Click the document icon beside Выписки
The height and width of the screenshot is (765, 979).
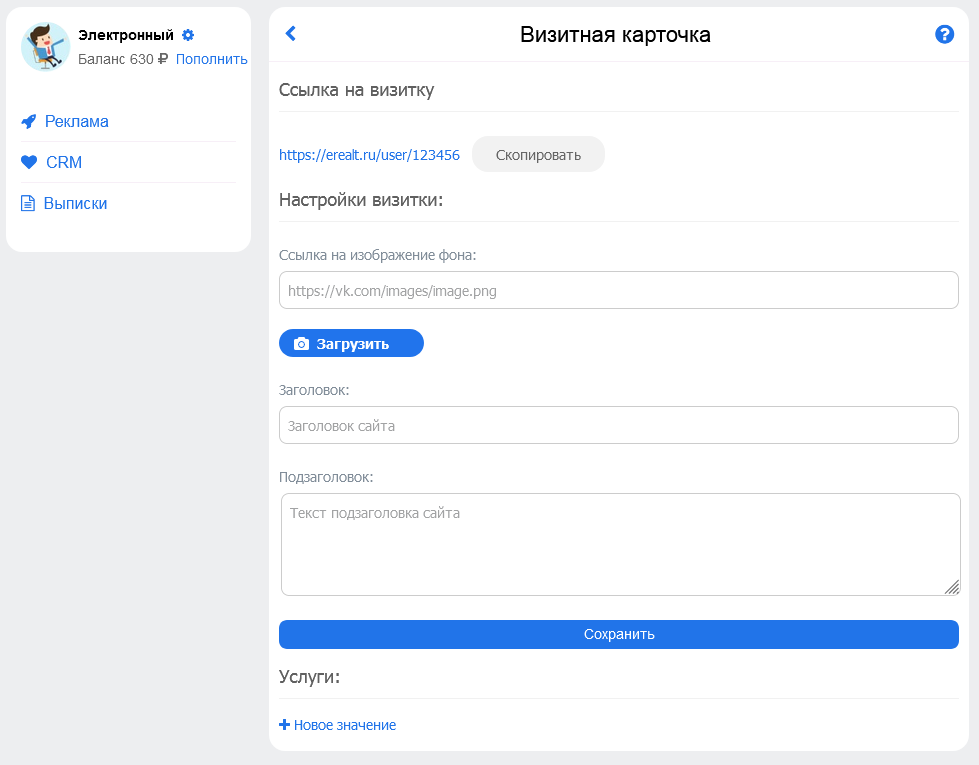coord(28,204)
